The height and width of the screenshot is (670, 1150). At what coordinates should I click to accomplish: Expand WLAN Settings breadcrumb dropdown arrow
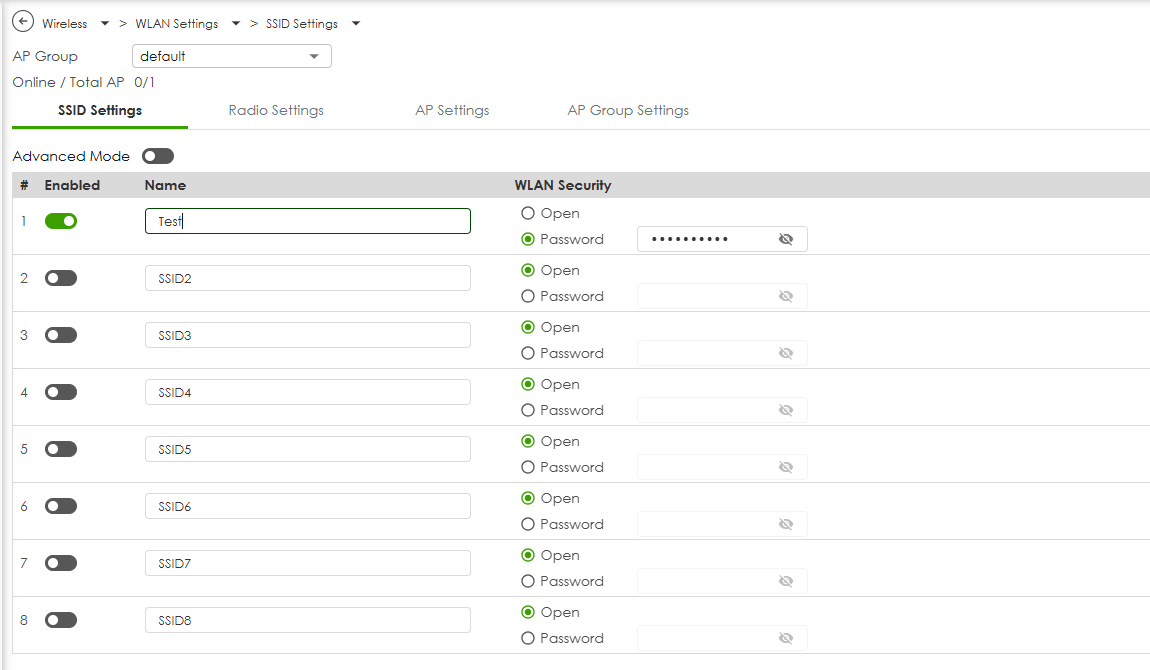point(235,23)
